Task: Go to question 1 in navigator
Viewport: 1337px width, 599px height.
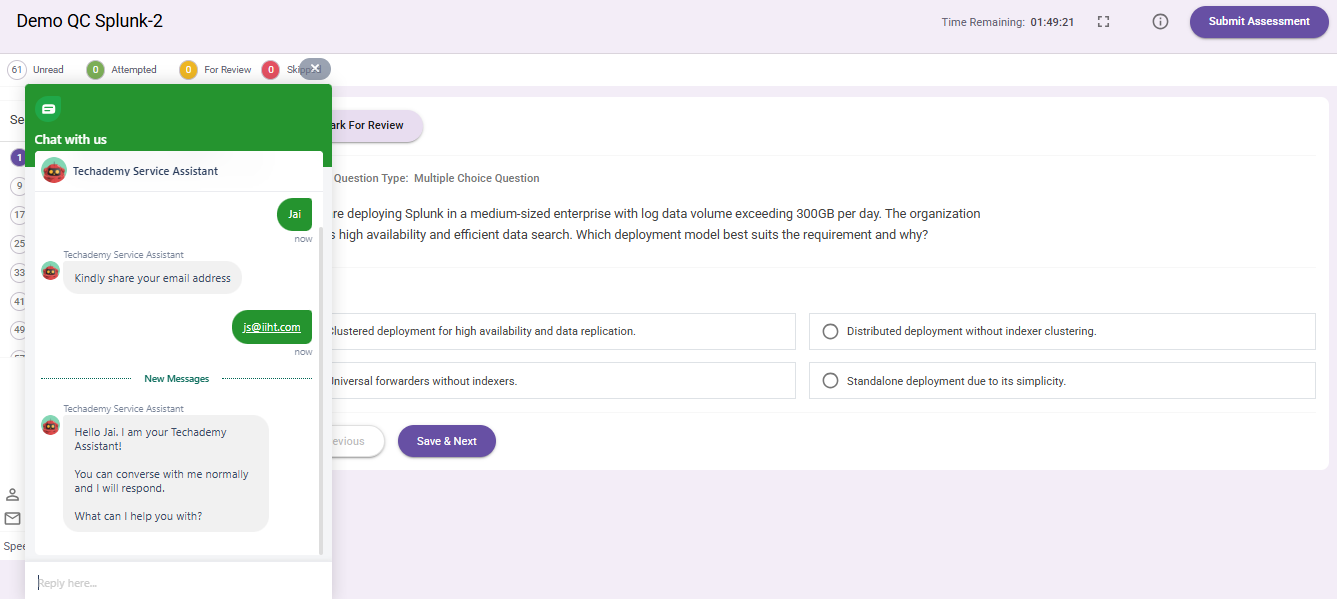Action: click(18, 158)
